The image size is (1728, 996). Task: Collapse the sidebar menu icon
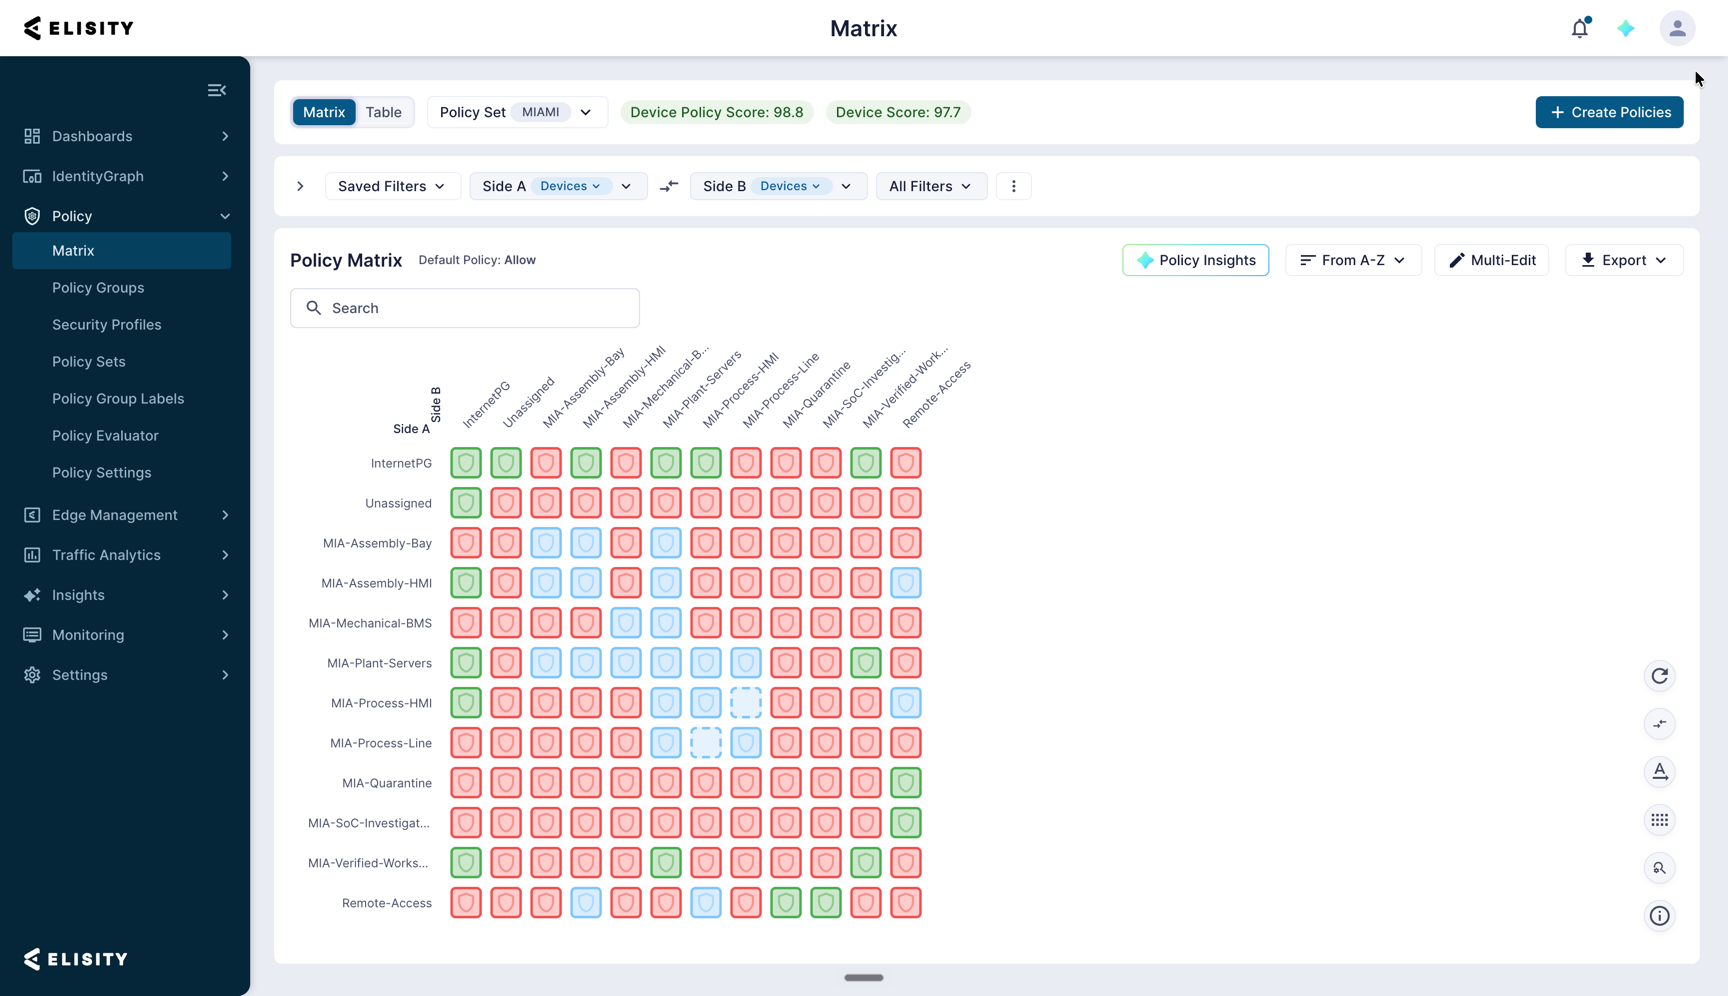217,90
